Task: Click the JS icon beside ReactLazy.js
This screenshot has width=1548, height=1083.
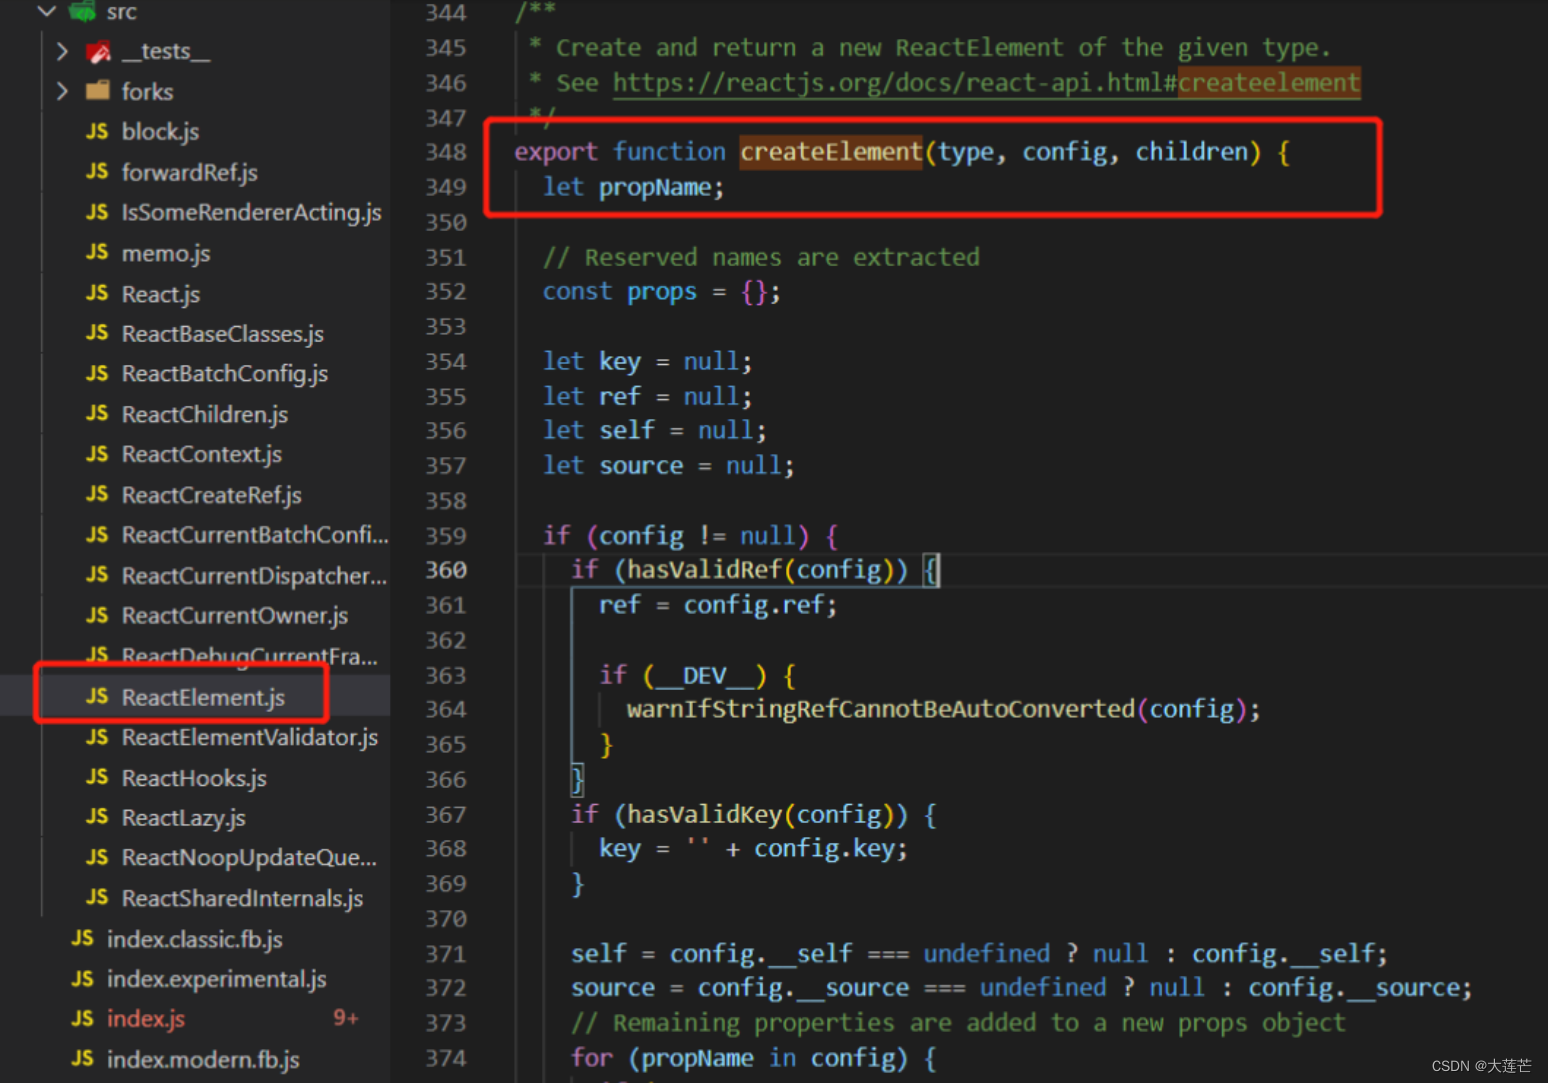Action: pyautogui.click(x=97, y=817)
